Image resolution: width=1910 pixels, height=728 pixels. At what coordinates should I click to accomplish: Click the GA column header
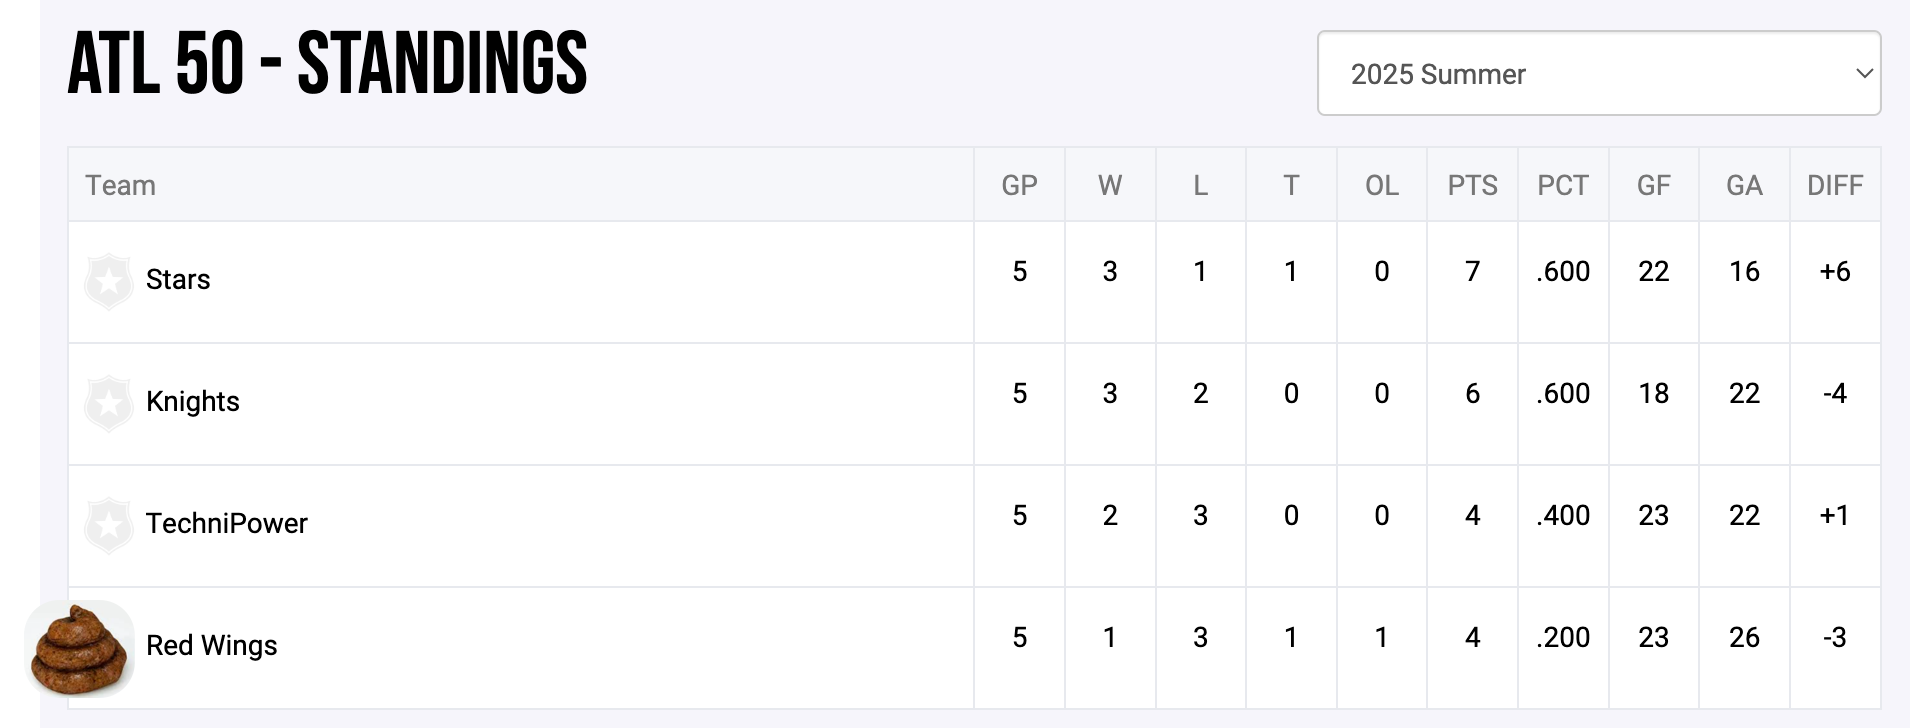1744,186
